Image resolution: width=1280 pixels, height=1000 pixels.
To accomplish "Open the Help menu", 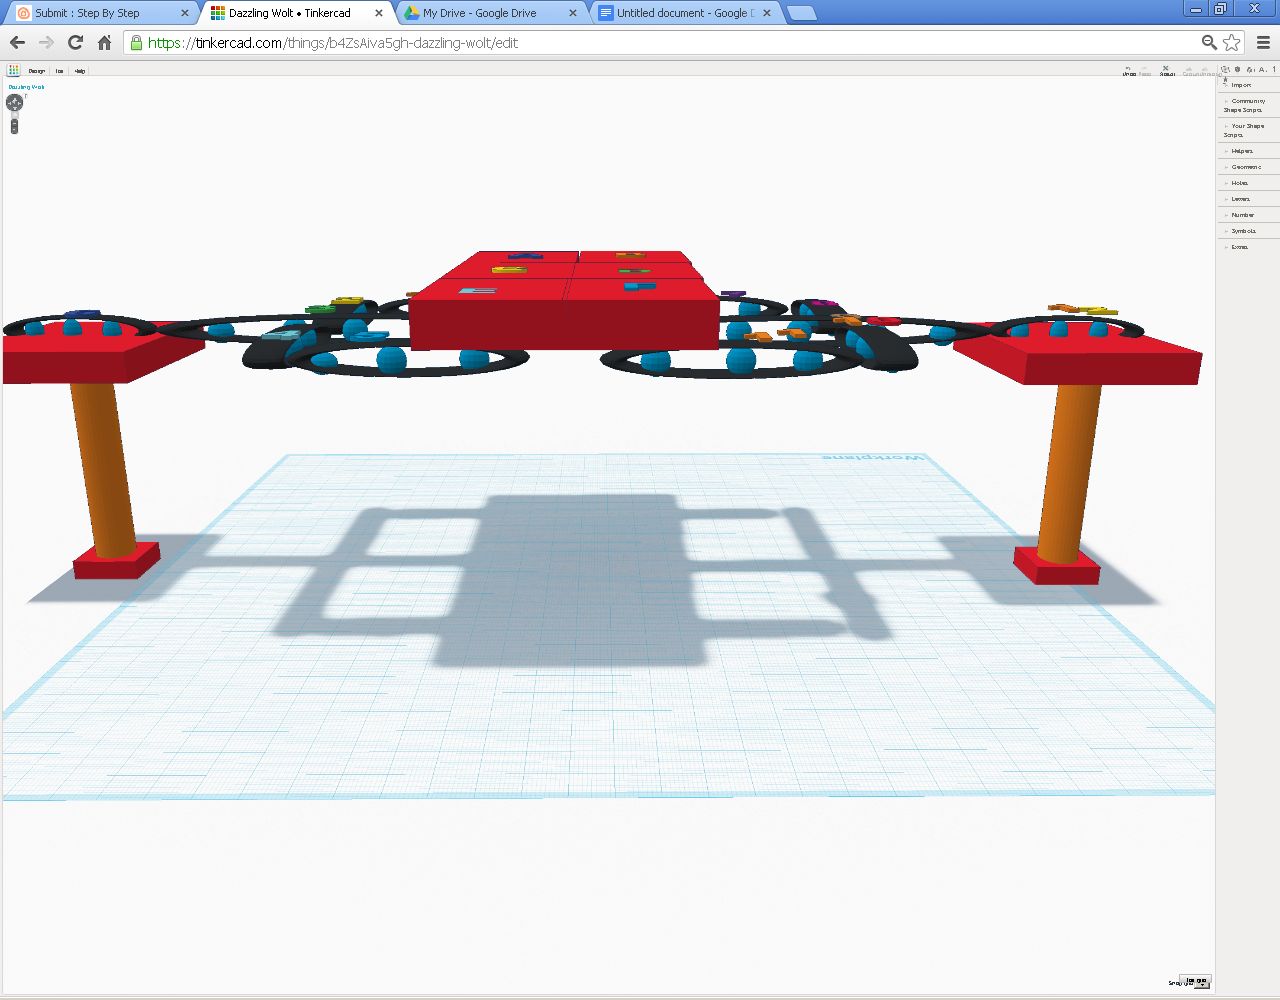I will (x=80, y=71).
